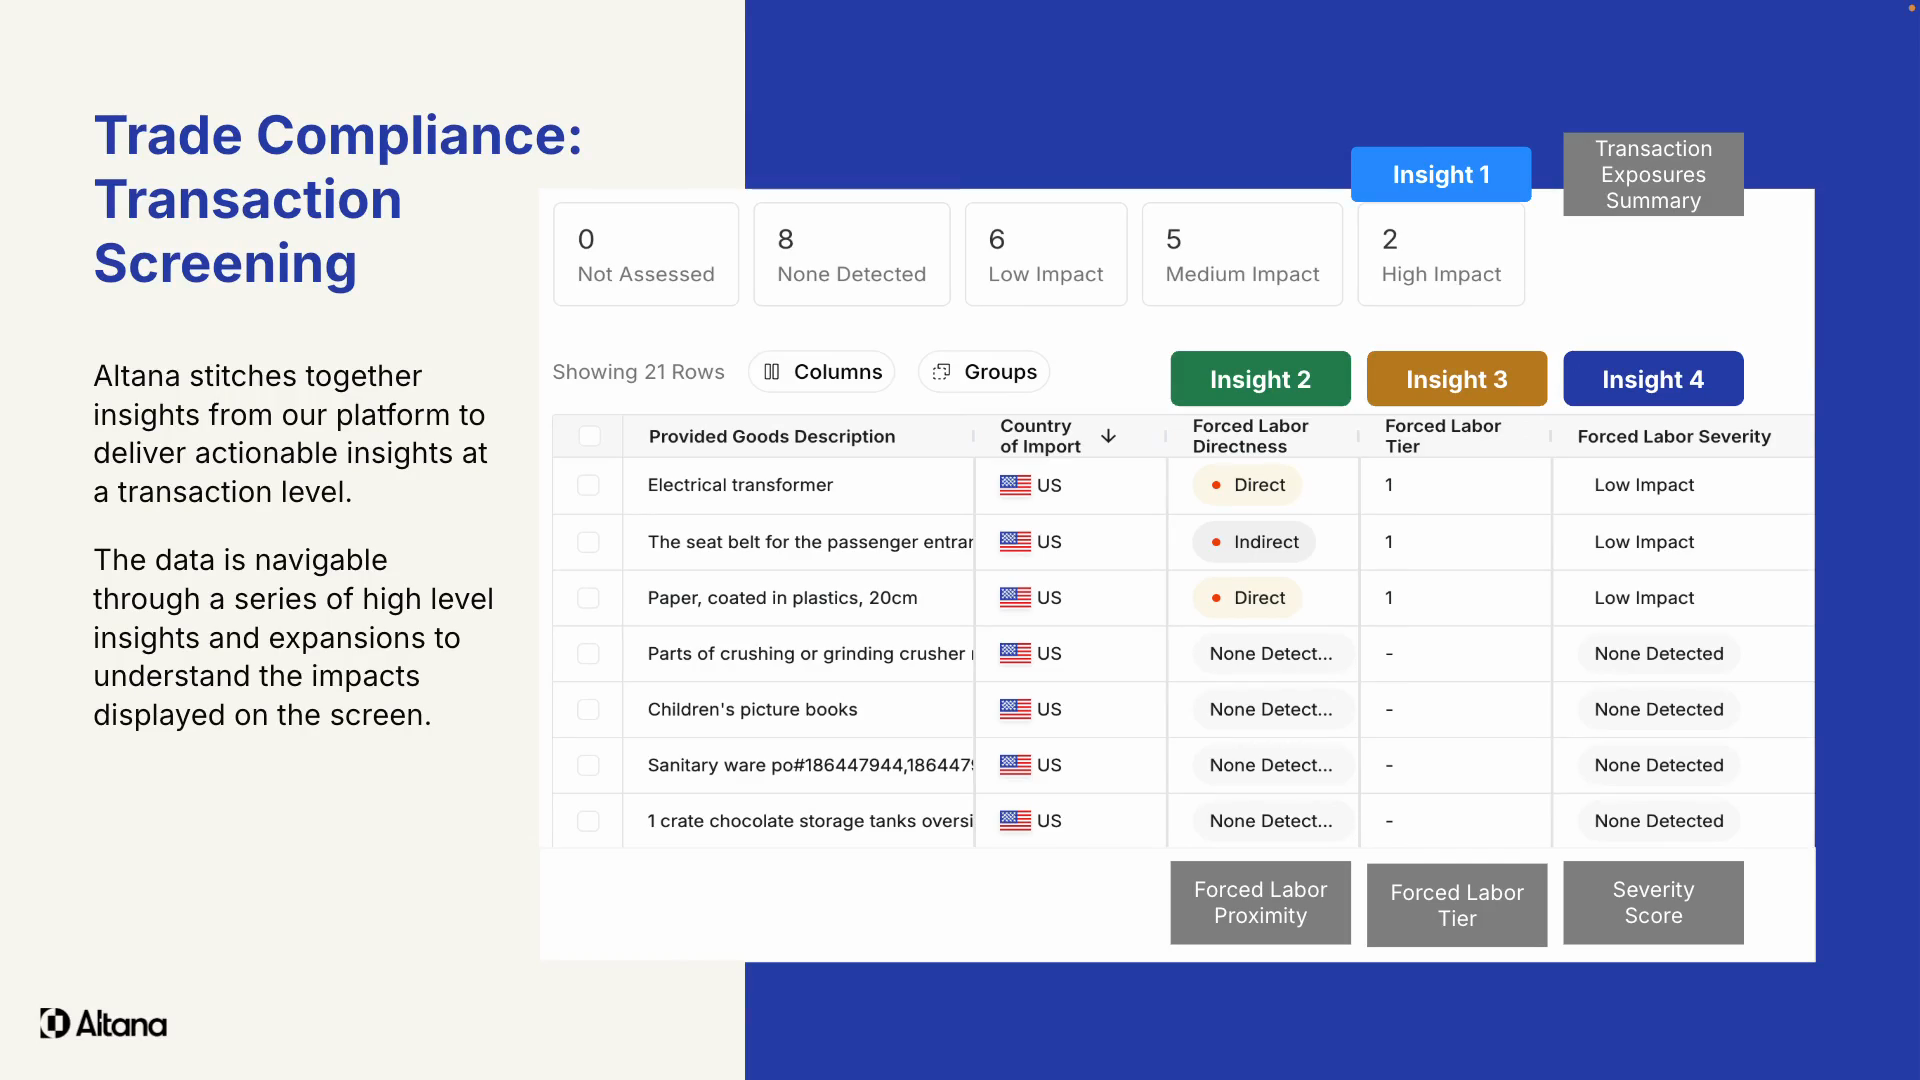The width and height of the screenshot is (1920, 1080).
Task: Filter by Medium Impact card
Action: (x=1241, y=255)
